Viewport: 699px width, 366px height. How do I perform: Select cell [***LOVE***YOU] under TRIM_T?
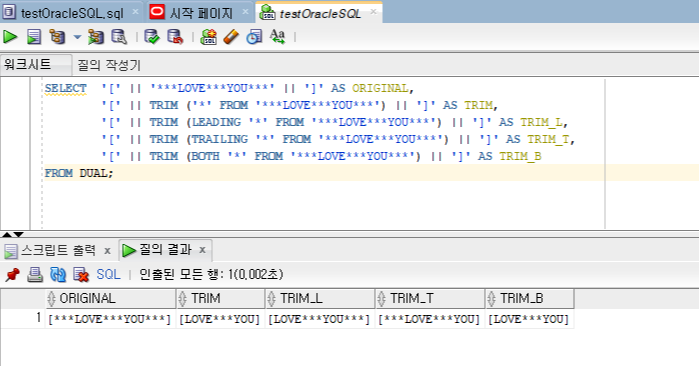coord(430,319)
